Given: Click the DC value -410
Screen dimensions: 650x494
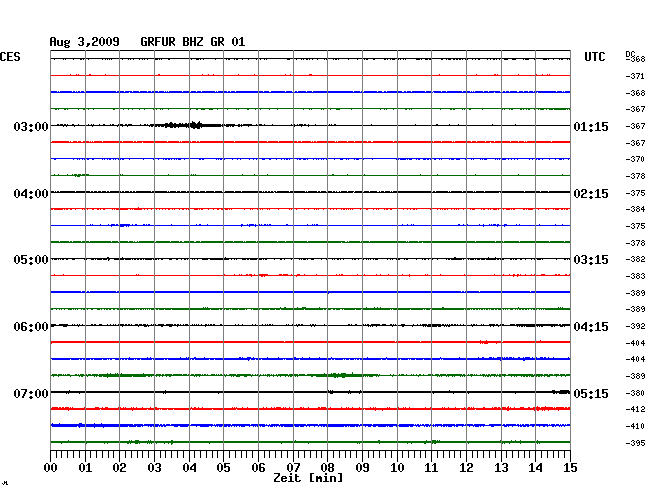Looking at the screenshot, I should [635, 426].
